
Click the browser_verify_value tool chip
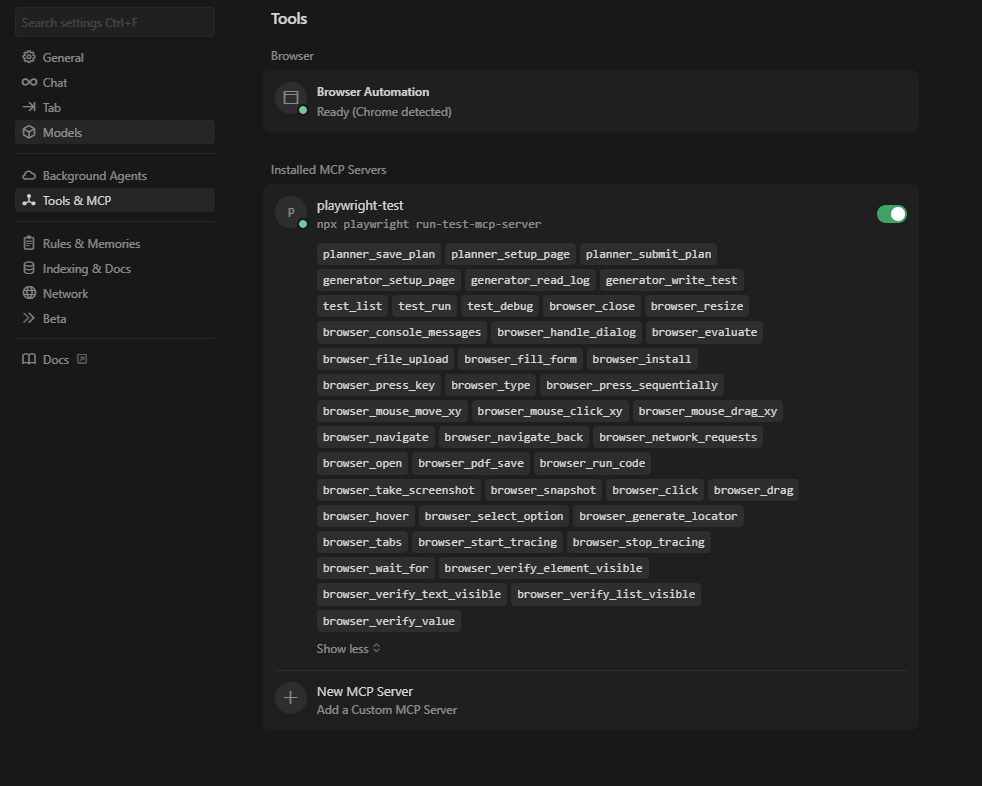388,621
